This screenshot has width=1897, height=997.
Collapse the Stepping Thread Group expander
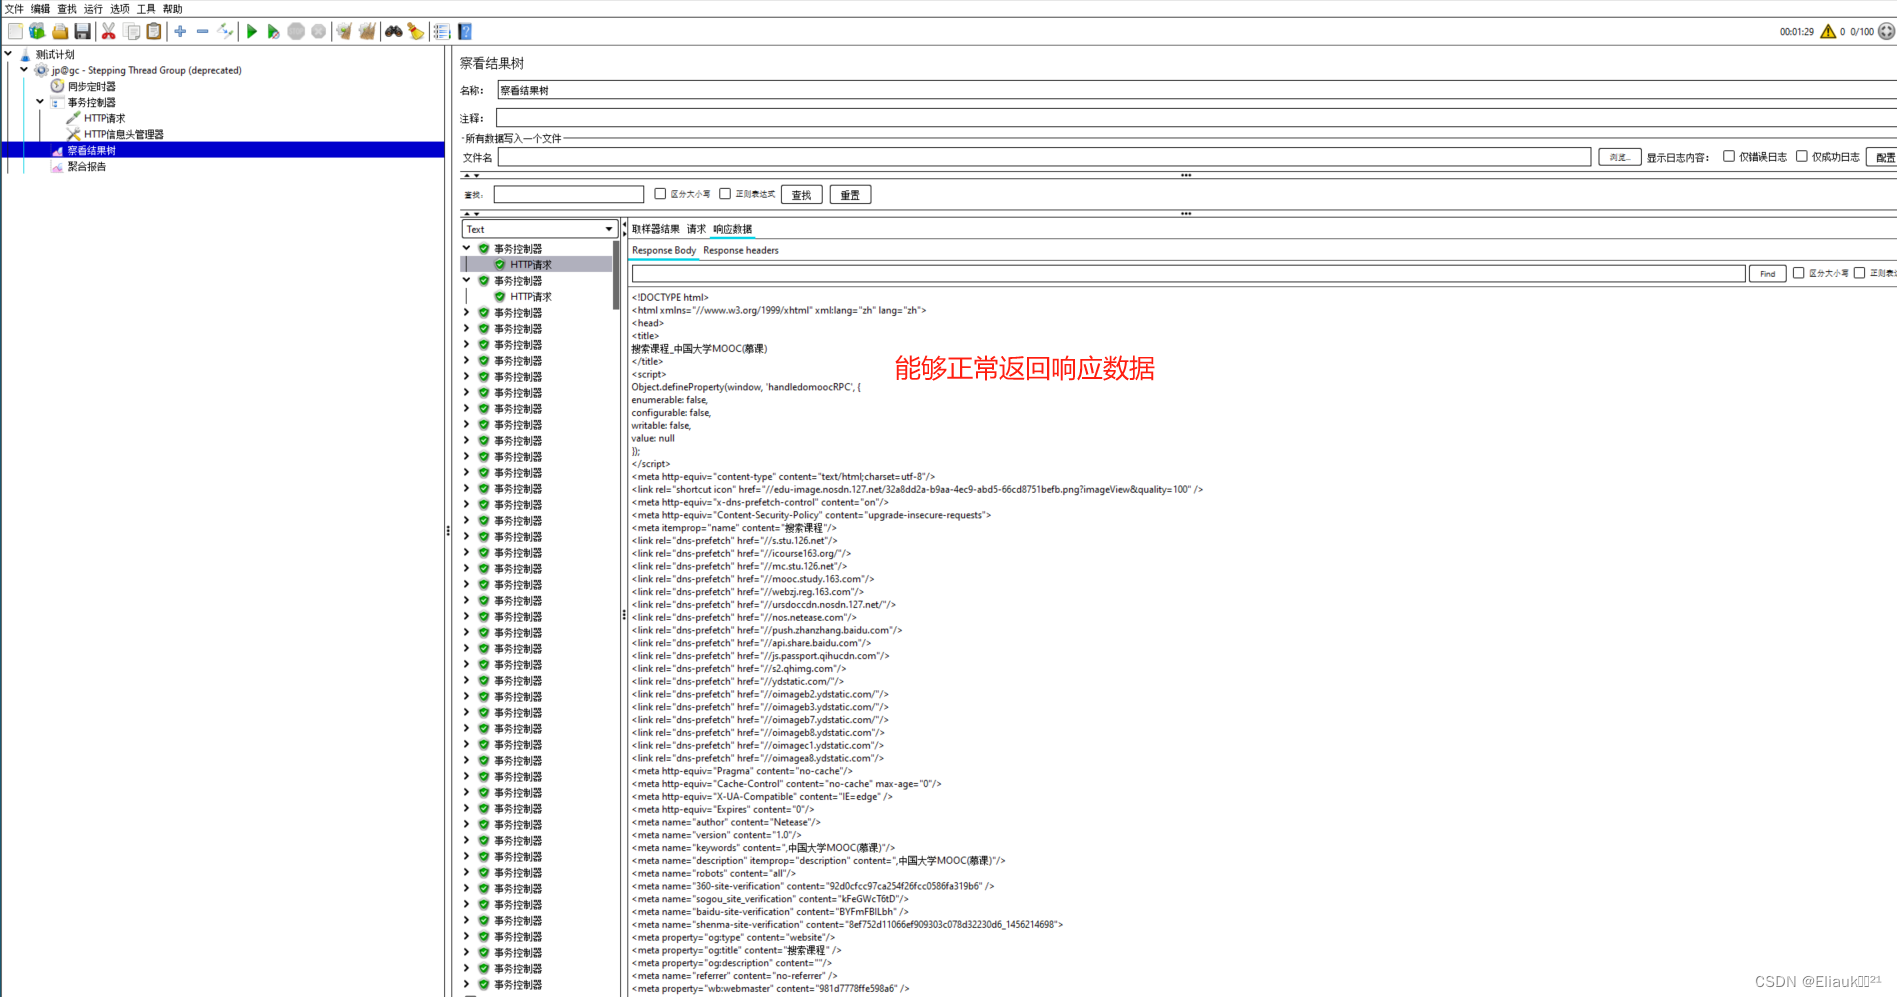click(x=24, y=70)
